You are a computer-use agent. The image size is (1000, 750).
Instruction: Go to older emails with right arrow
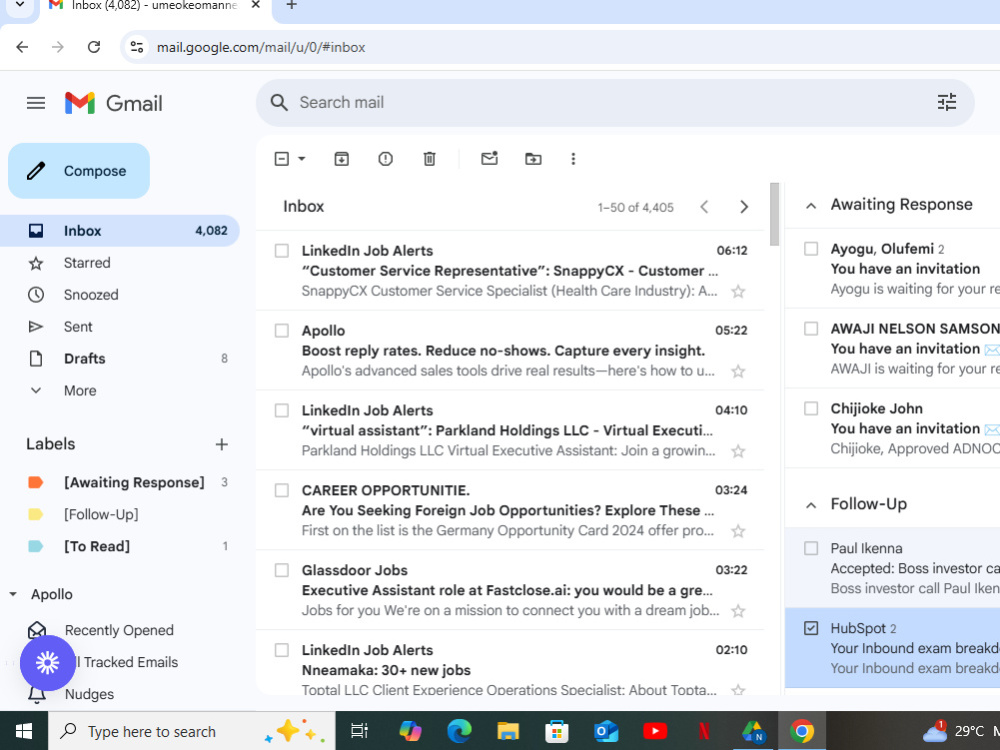coord(744,207)
